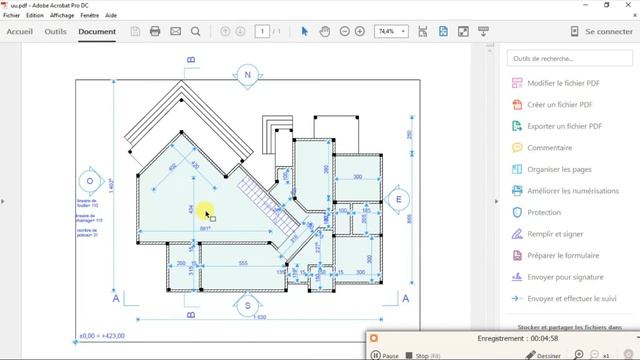The image size is (640, 360).
Task: Go to previous page arrow
Action: click(225, 31)
